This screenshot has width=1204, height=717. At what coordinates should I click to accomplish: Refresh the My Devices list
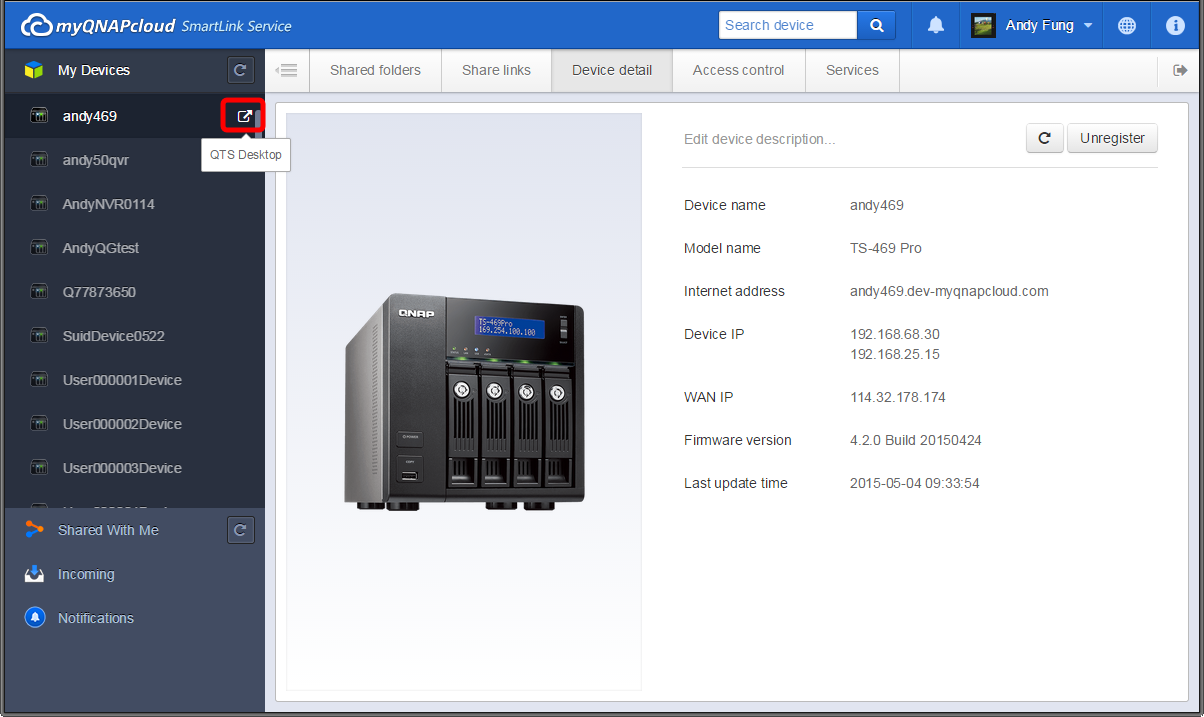click(240, 70)
